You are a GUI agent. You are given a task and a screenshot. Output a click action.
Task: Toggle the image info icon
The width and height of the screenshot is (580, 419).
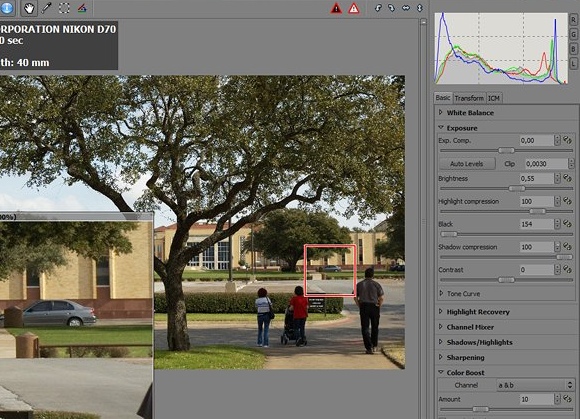tap(6, 8)
